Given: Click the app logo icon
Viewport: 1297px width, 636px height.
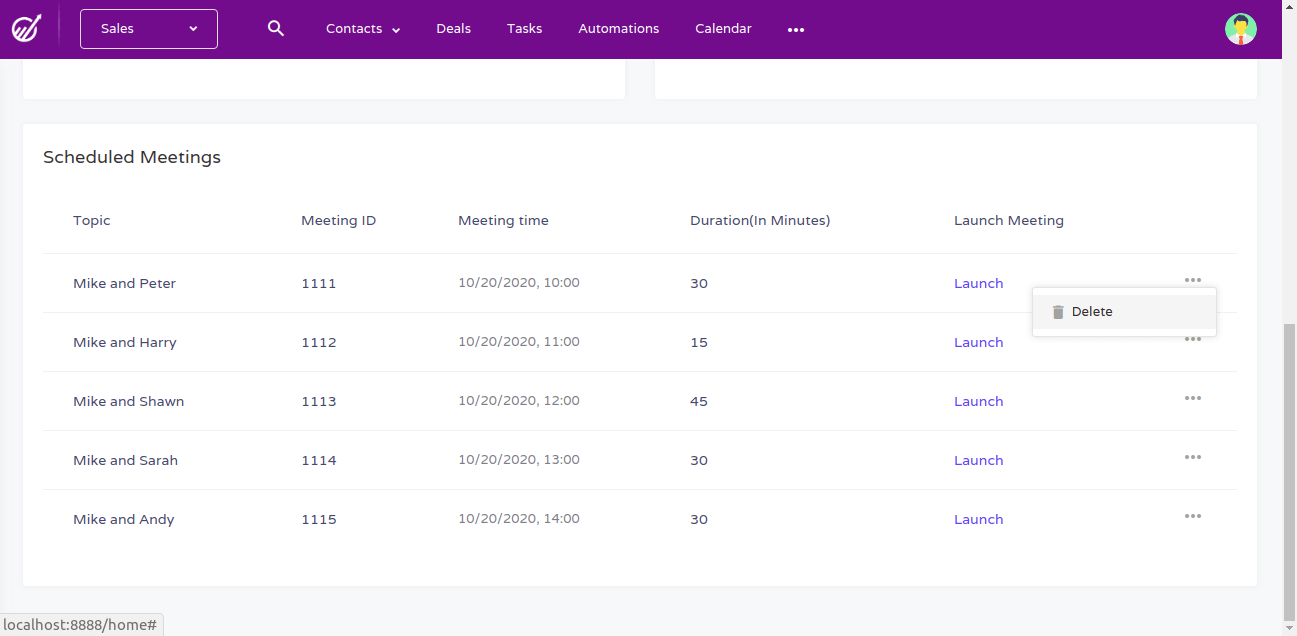Looking at the screenshot, I should pyautogui.click(x=25, y=28).
